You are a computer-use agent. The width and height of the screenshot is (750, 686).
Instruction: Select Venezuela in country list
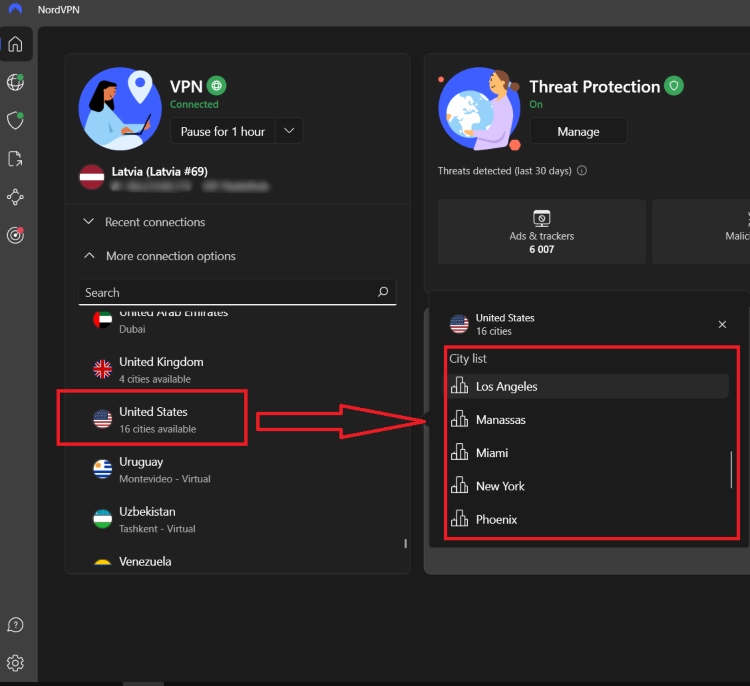(x=237, y=562)
